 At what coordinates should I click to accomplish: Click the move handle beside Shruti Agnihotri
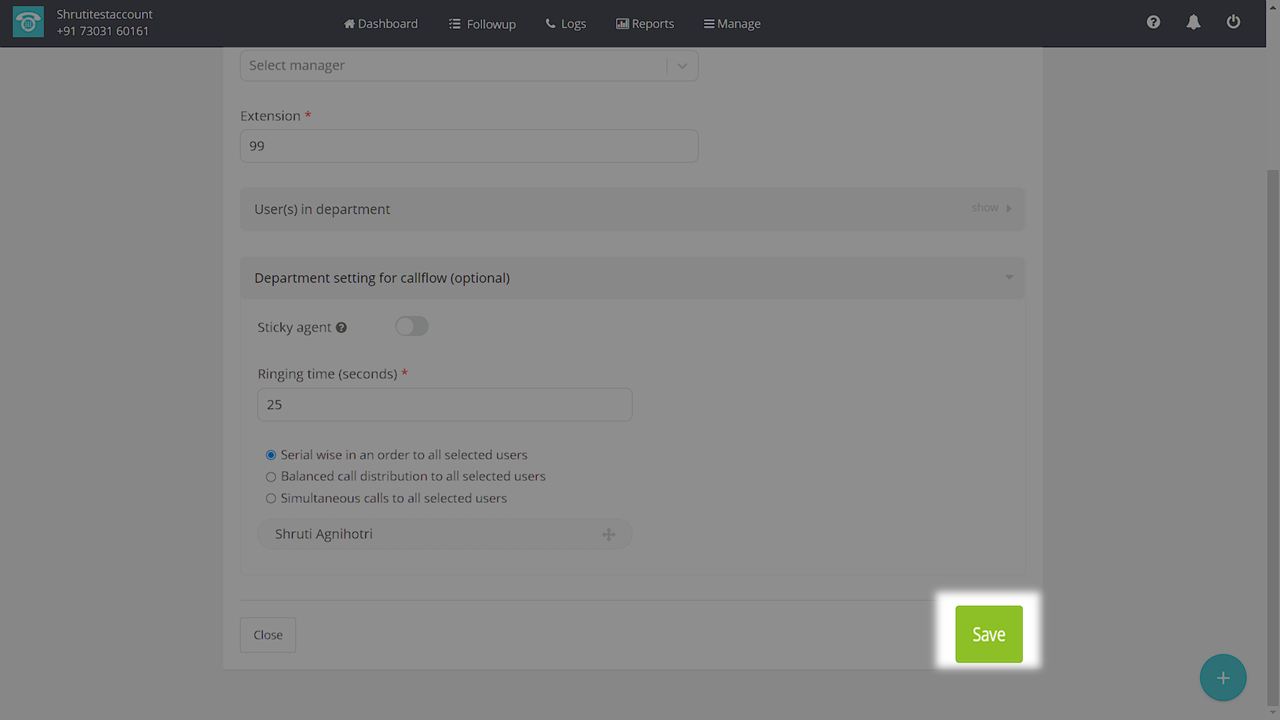[608, 535]
